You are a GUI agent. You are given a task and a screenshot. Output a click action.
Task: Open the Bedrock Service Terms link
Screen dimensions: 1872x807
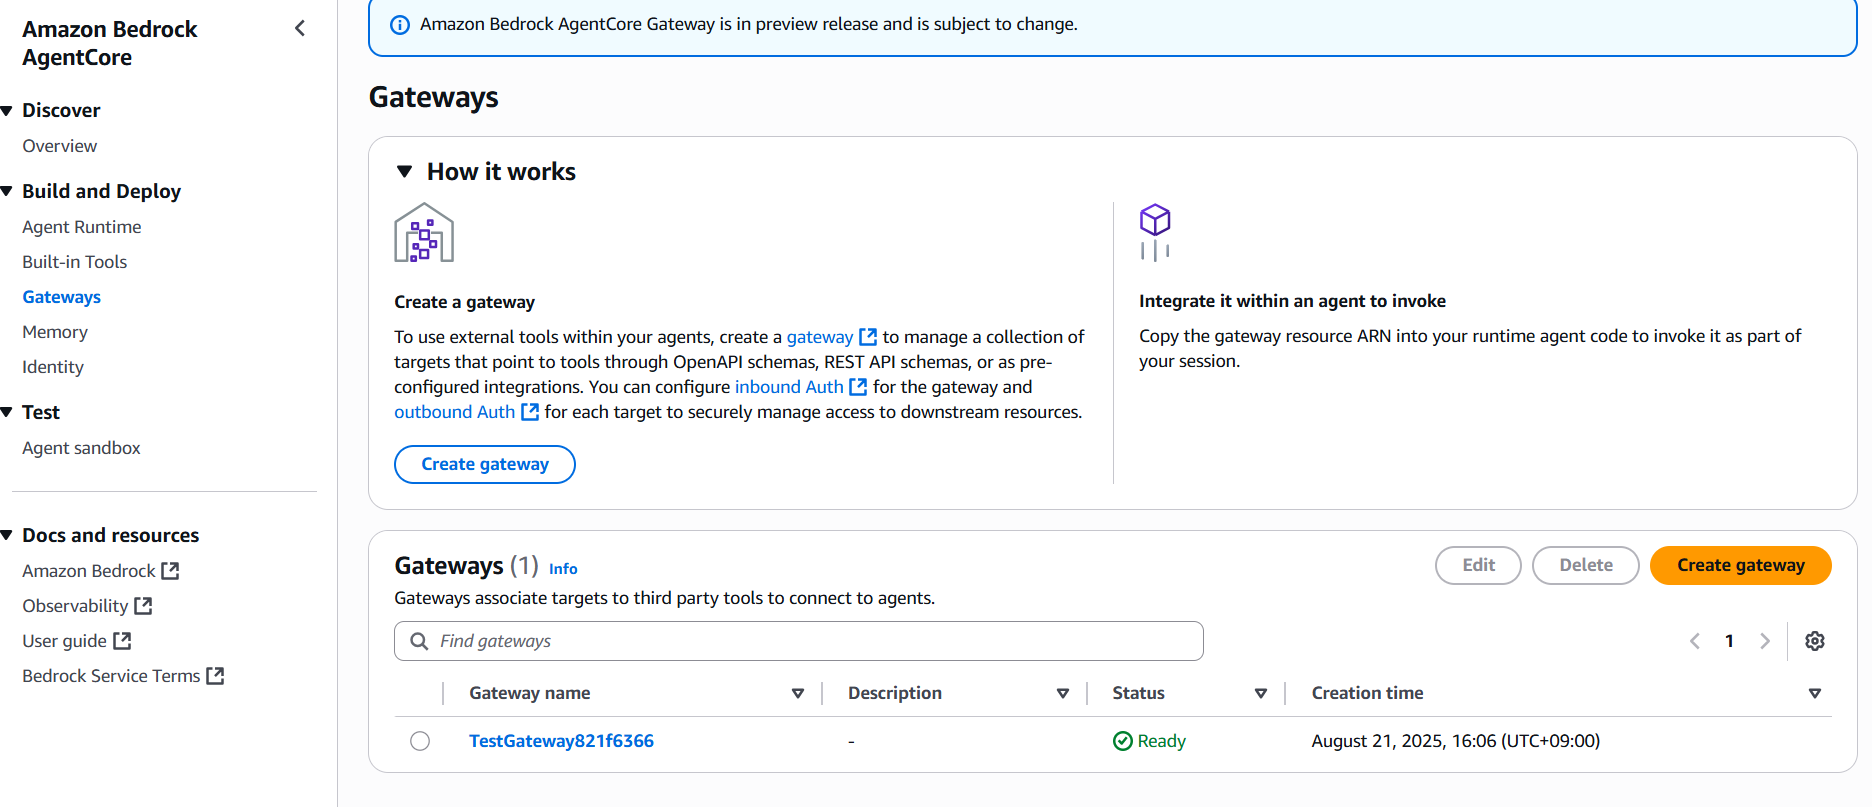point(111,676)
